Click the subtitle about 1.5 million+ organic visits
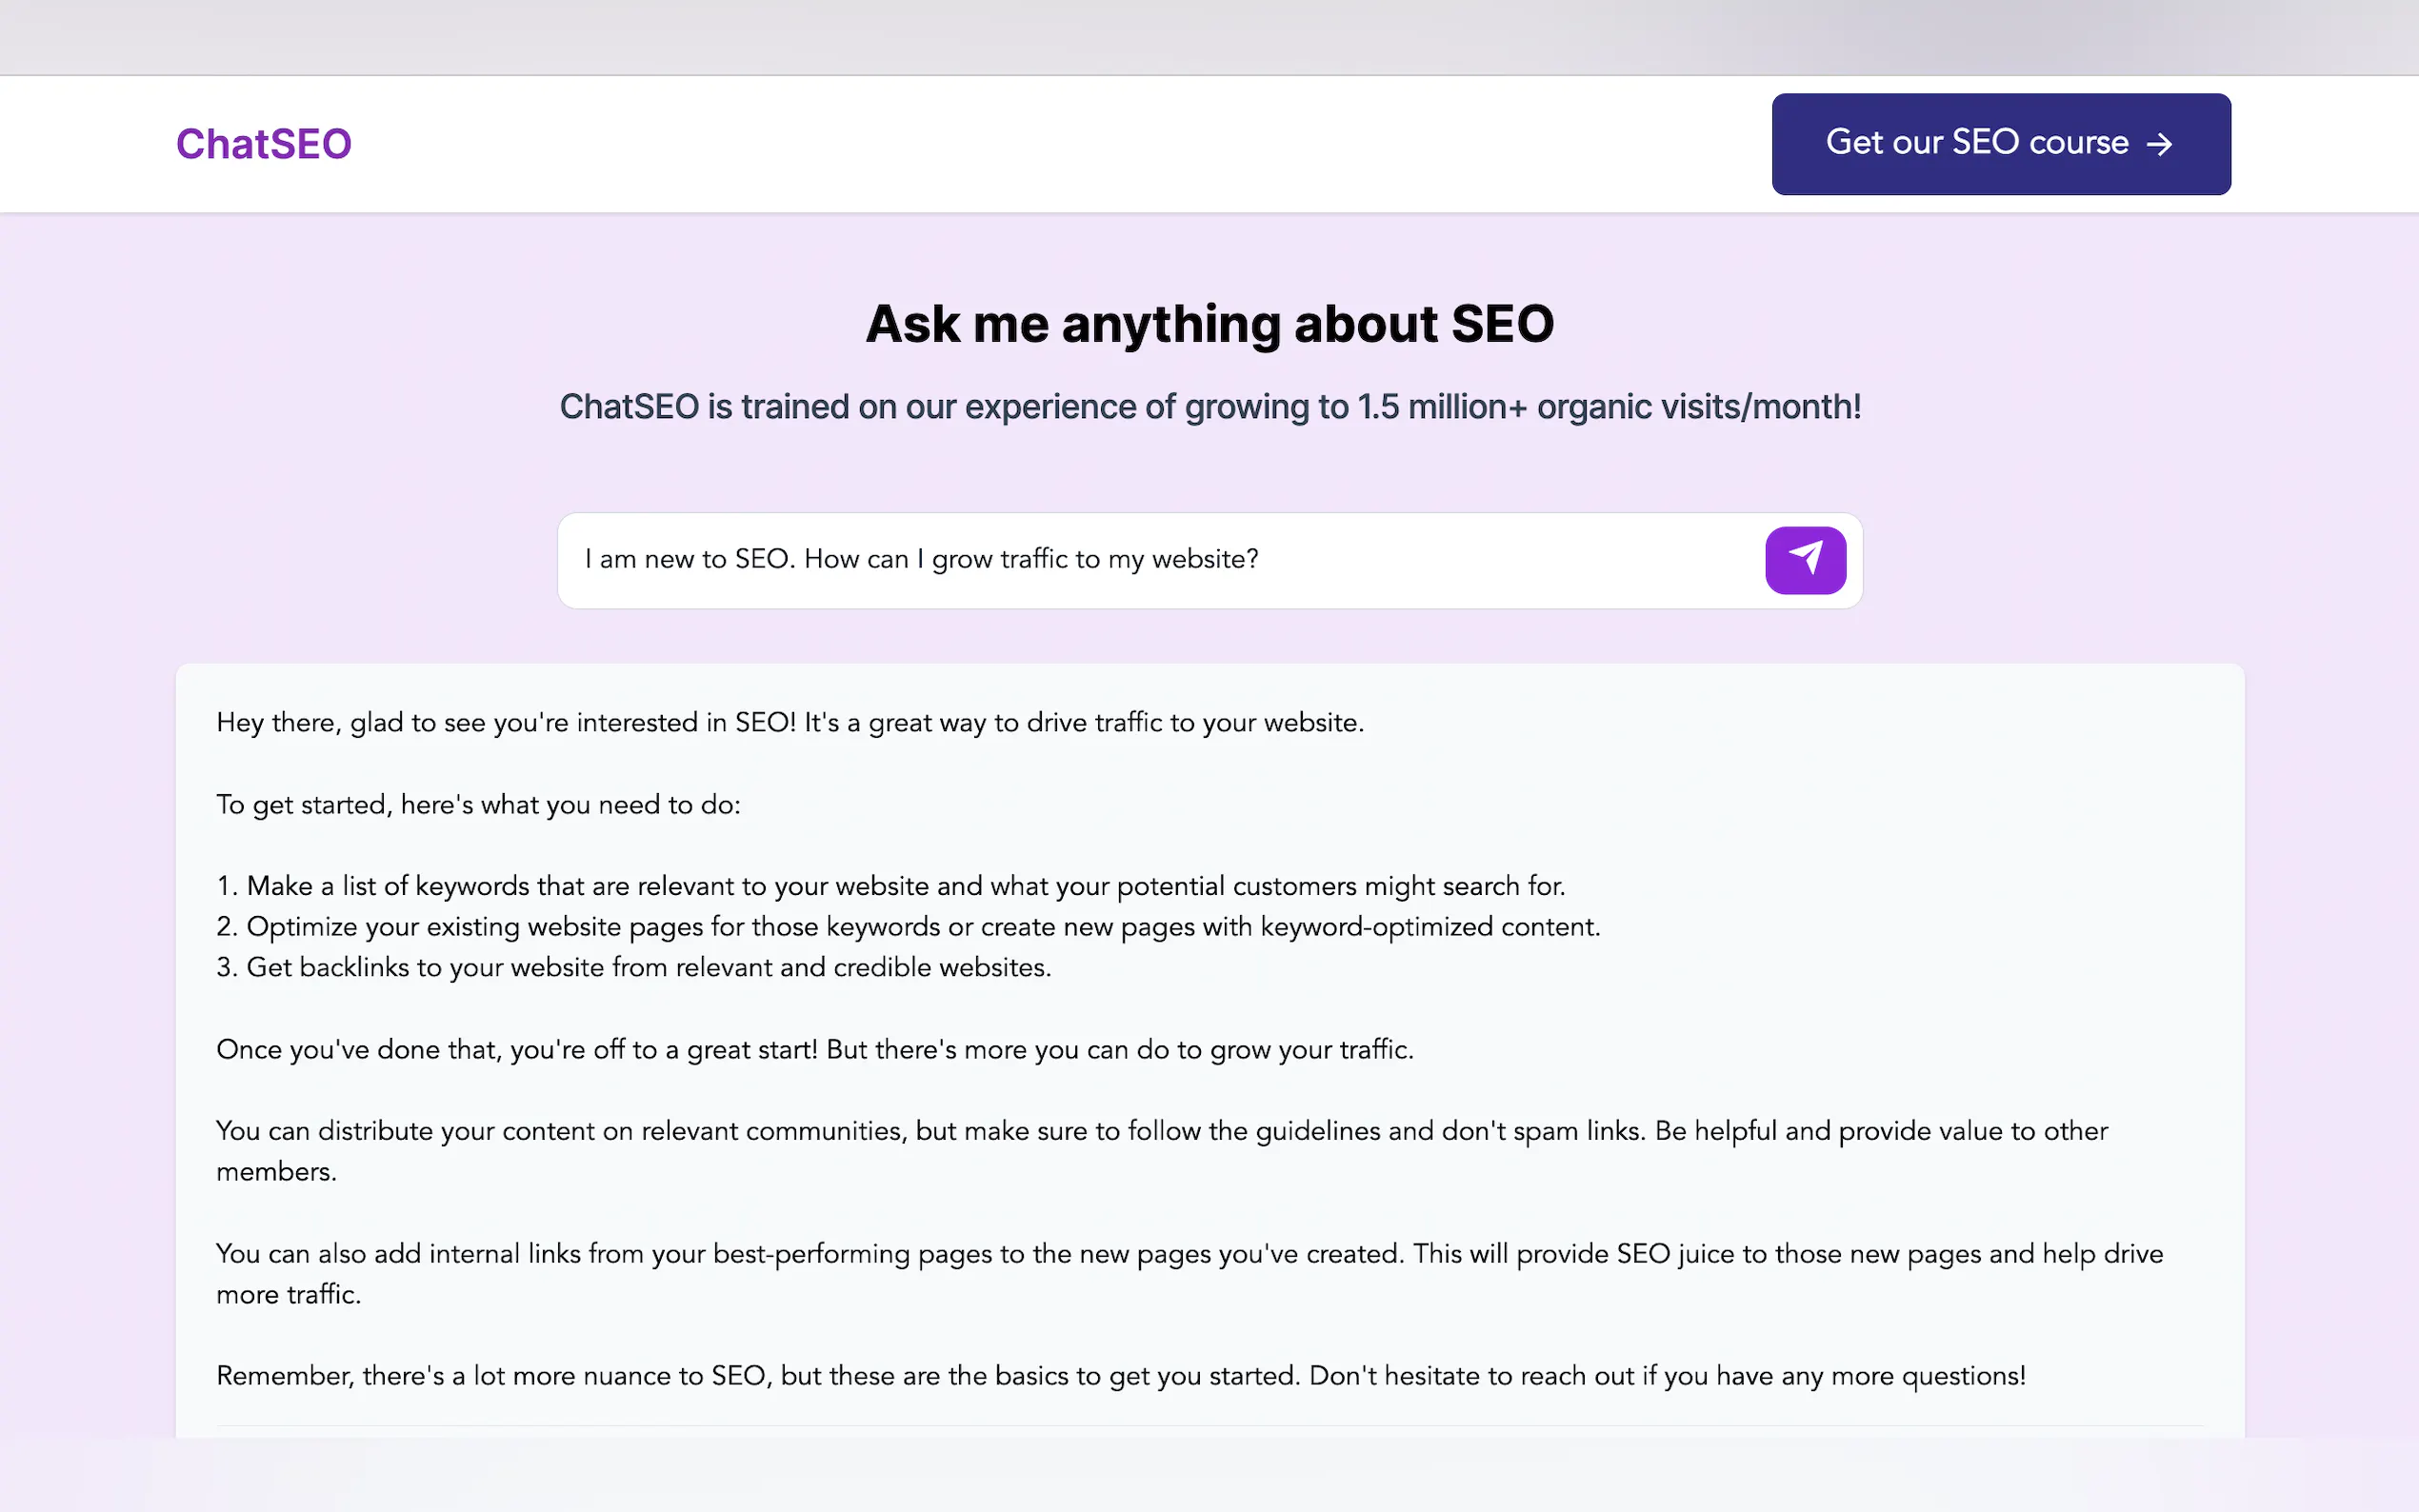 (1209, 407)
